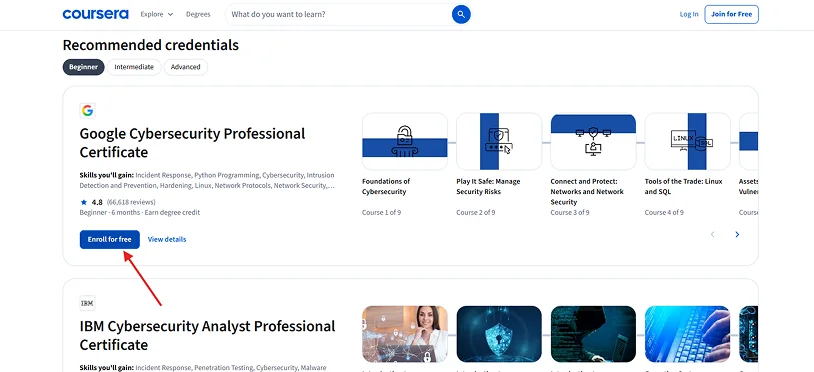
Task: Click the IBM logo icon on certificate card
Action: [87, 303]
